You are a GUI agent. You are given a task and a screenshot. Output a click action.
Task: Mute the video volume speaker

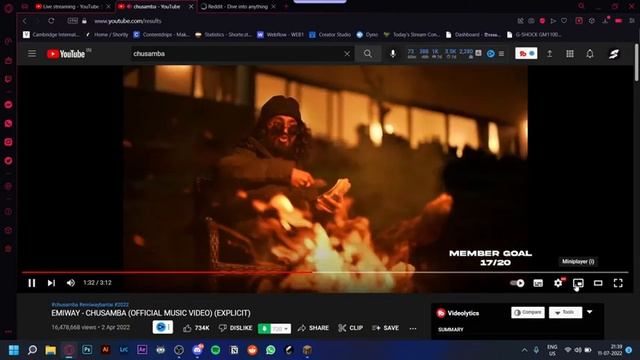point(71,283)
